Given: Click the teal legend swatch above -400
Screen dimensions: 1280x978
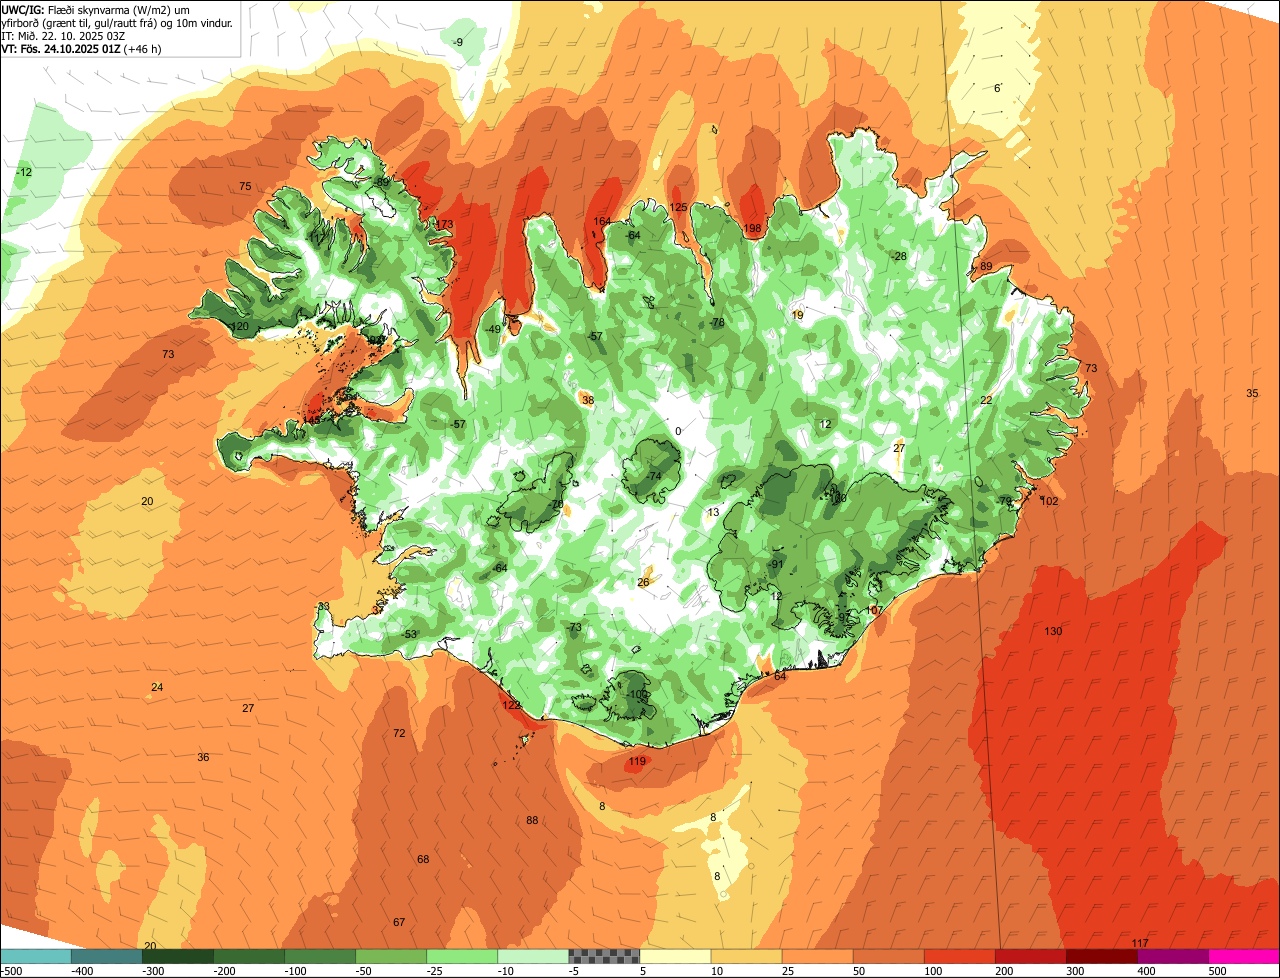Looking at the screenshot, I should point(106,956).
